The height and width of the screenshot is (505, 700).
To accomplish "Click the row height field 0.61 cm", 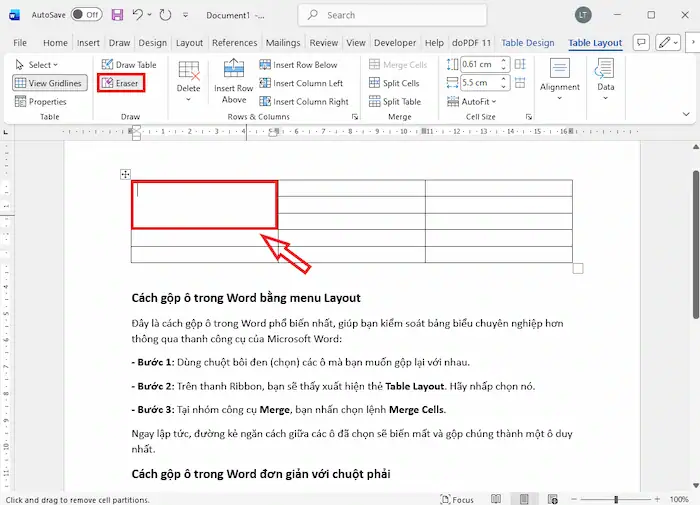I will (x=479, y=64).
